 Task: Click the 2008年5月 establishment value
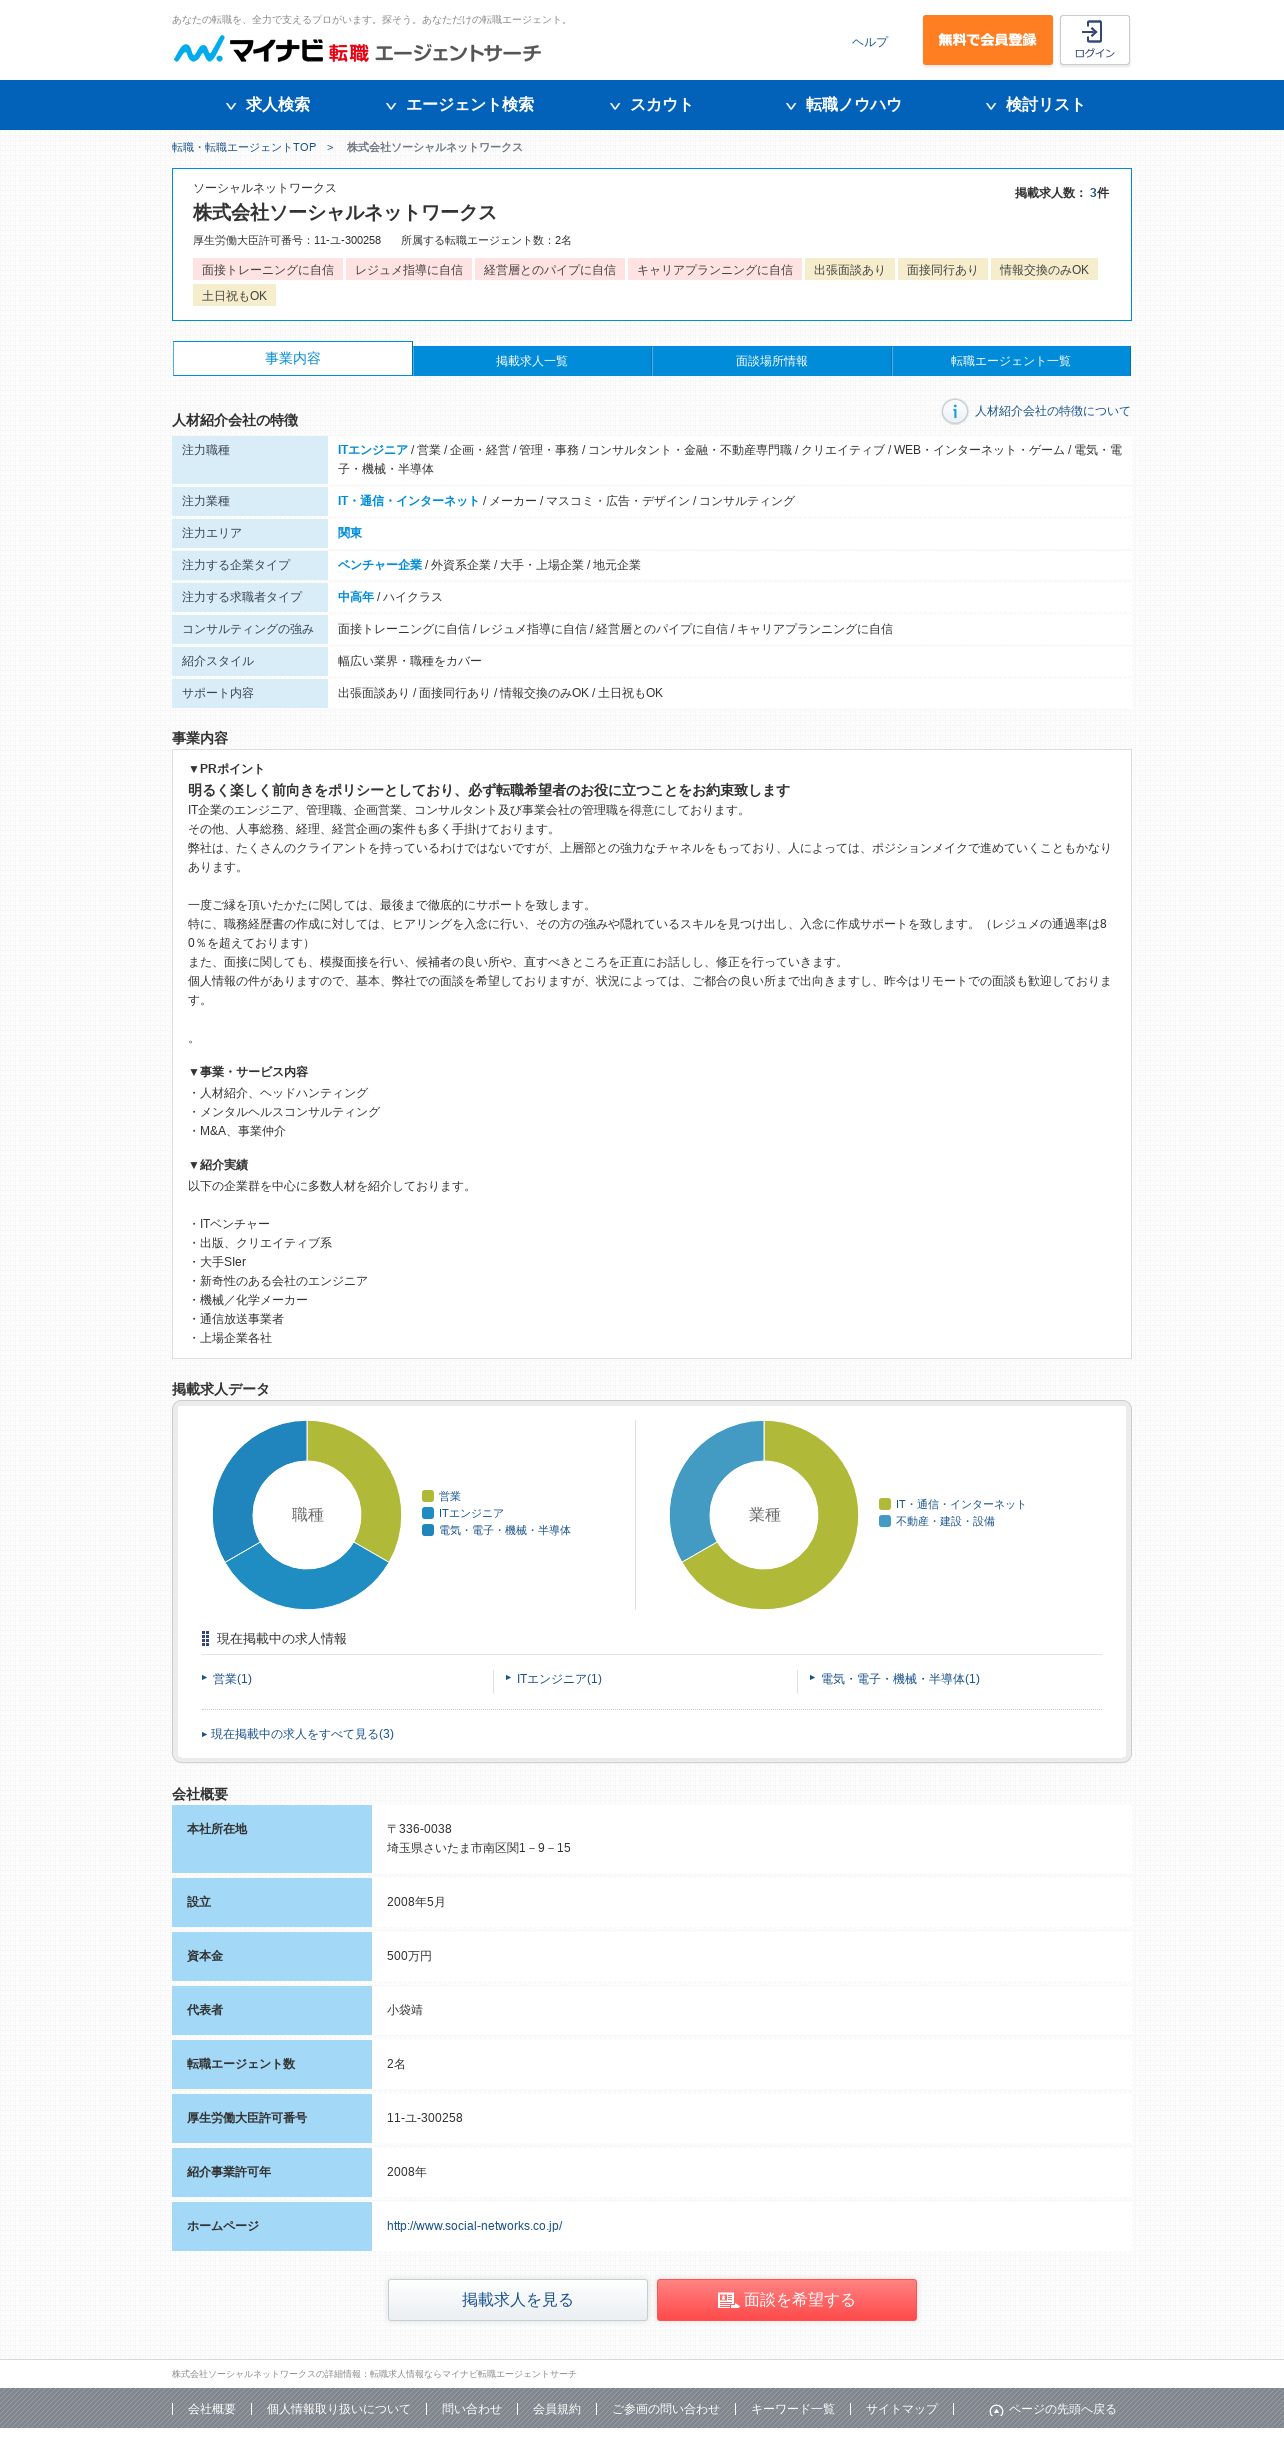[x=416, y=1902]
